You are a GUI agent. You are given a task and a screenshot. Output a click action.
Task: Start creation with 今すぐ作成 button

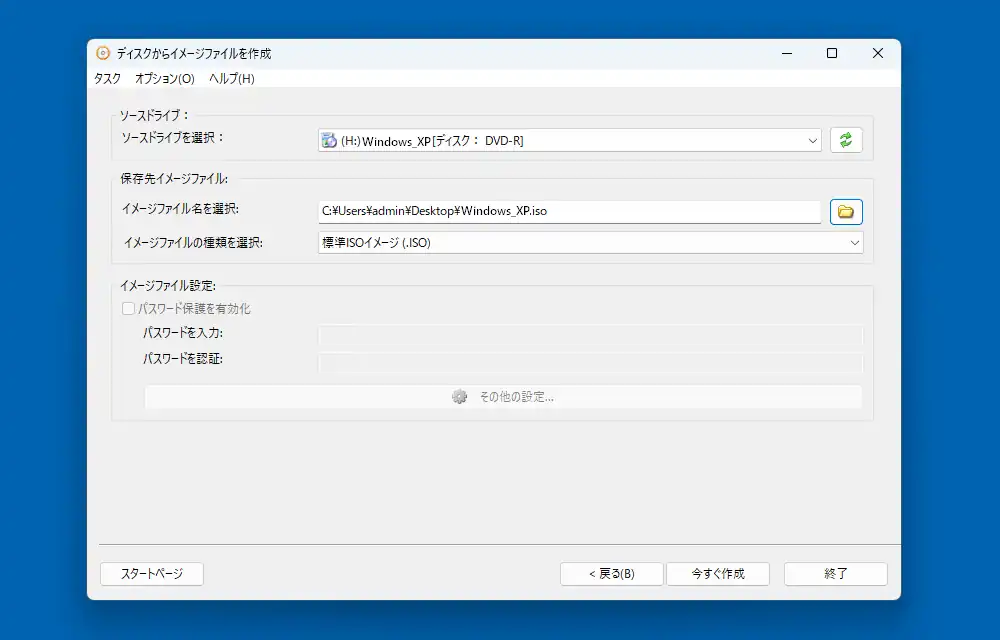[x=718, y=574]
